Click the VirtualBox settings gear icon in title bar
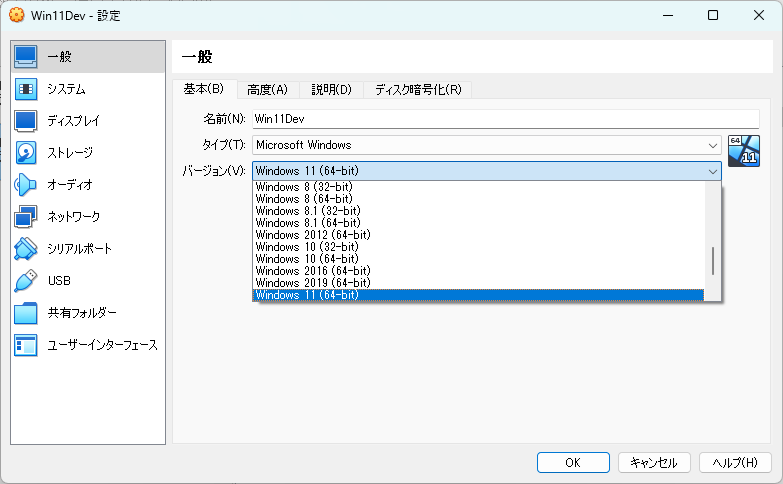Viewport: 783px width, 484px height. click(x=16, y=15)
